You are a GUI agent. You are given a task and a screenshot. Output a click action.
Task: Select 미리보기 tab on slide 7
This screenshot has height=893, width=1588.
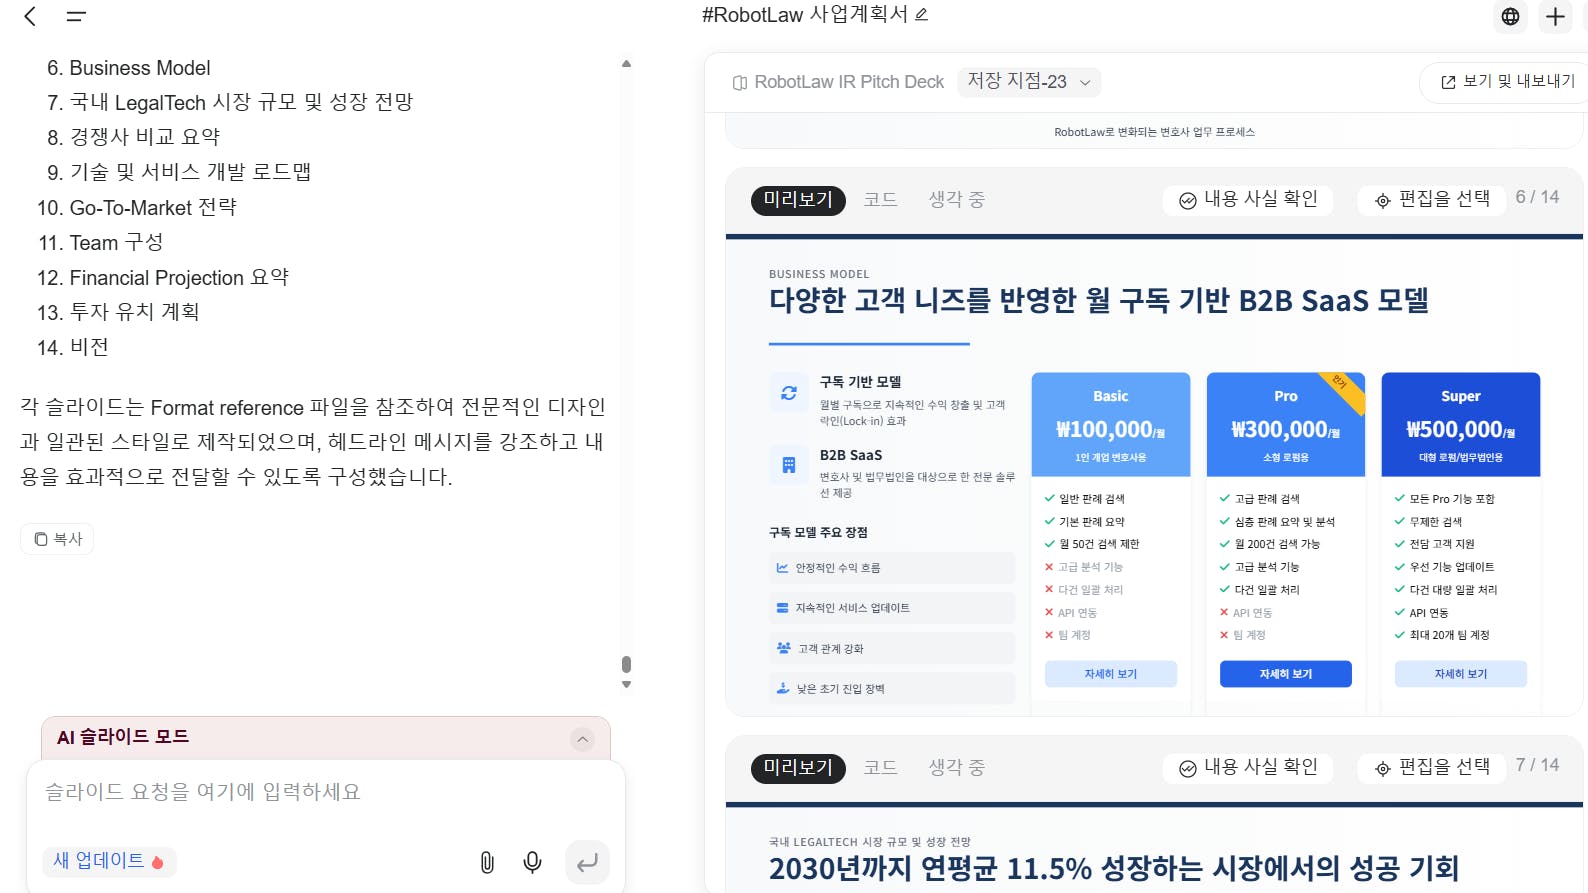pyautogui.click(x=798, y=768)
